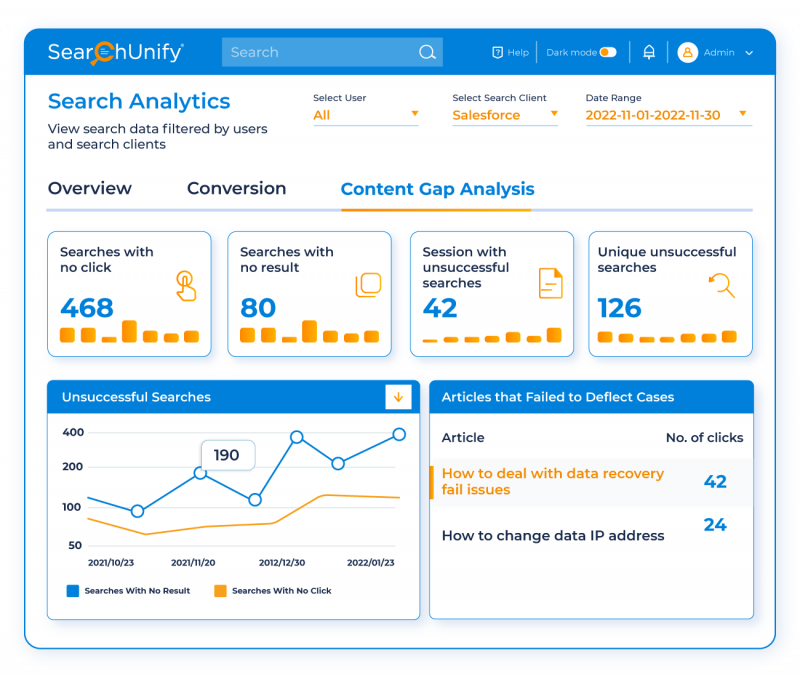Viewport: 800px width, 677px height.
Task: Click Articles that Failed to Deflect Cases title
Action: (x=558, y=397)
